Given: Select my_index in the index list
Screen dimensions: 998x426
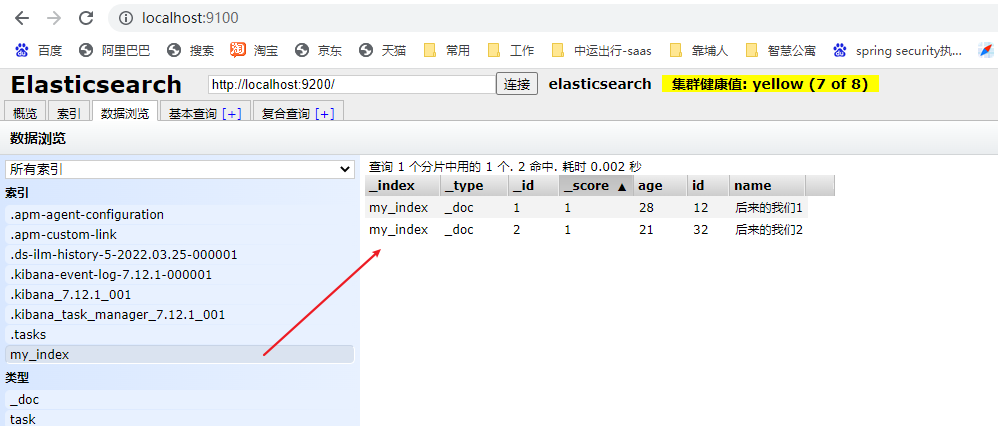Looking at the screenshot, I should coord(179,355).
